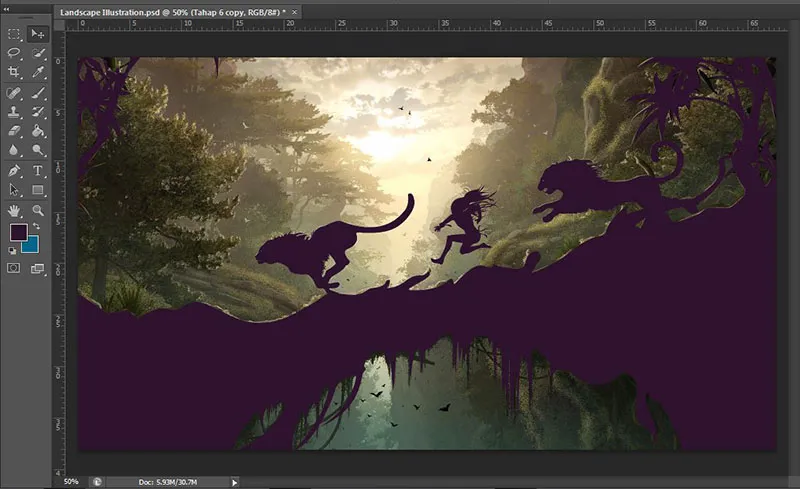Select the Zoom tool
This screenshot has width=800, height=489.
38,210
